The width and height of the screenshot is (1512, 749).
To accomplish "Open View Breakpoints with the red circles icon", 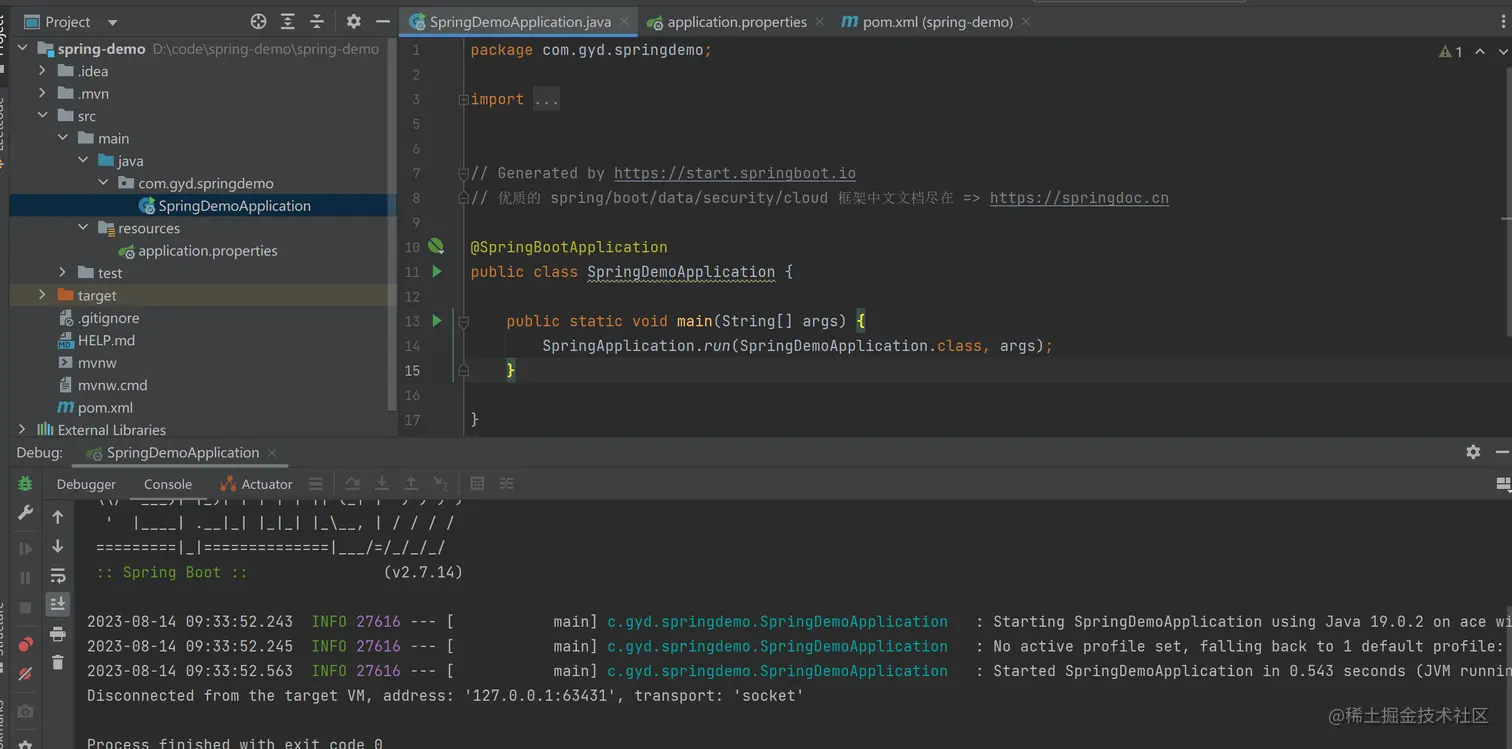I will tap(25, 643).
